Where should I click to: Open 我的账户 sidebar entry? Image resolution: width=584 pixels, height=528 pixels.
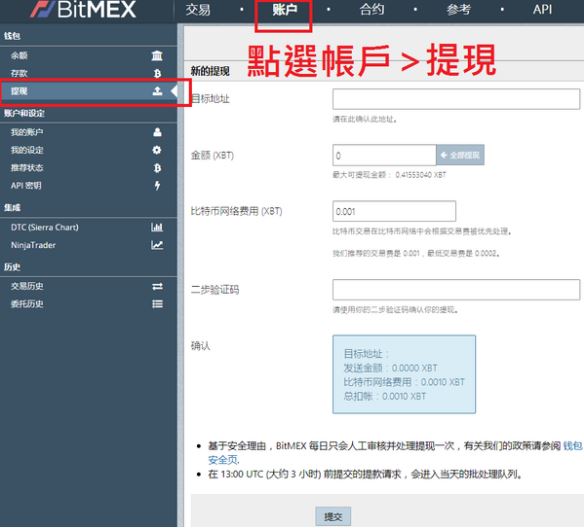tap(89, 132)
